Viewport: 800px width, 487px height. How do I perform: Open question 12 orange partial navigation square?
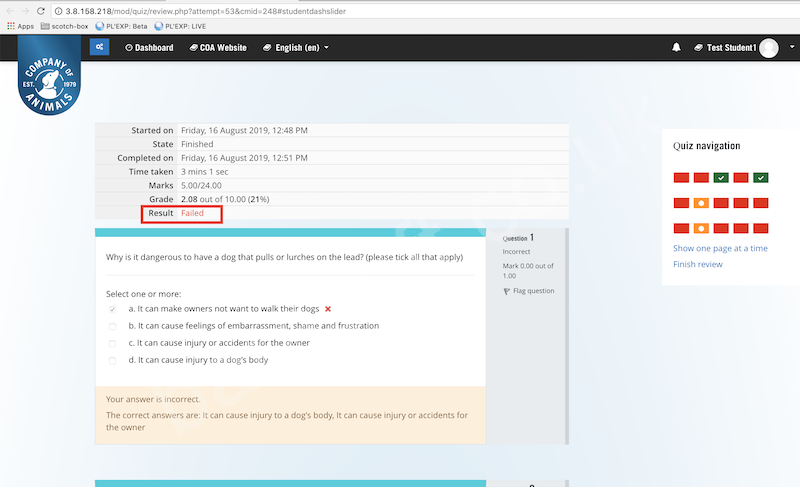(701, 228)
